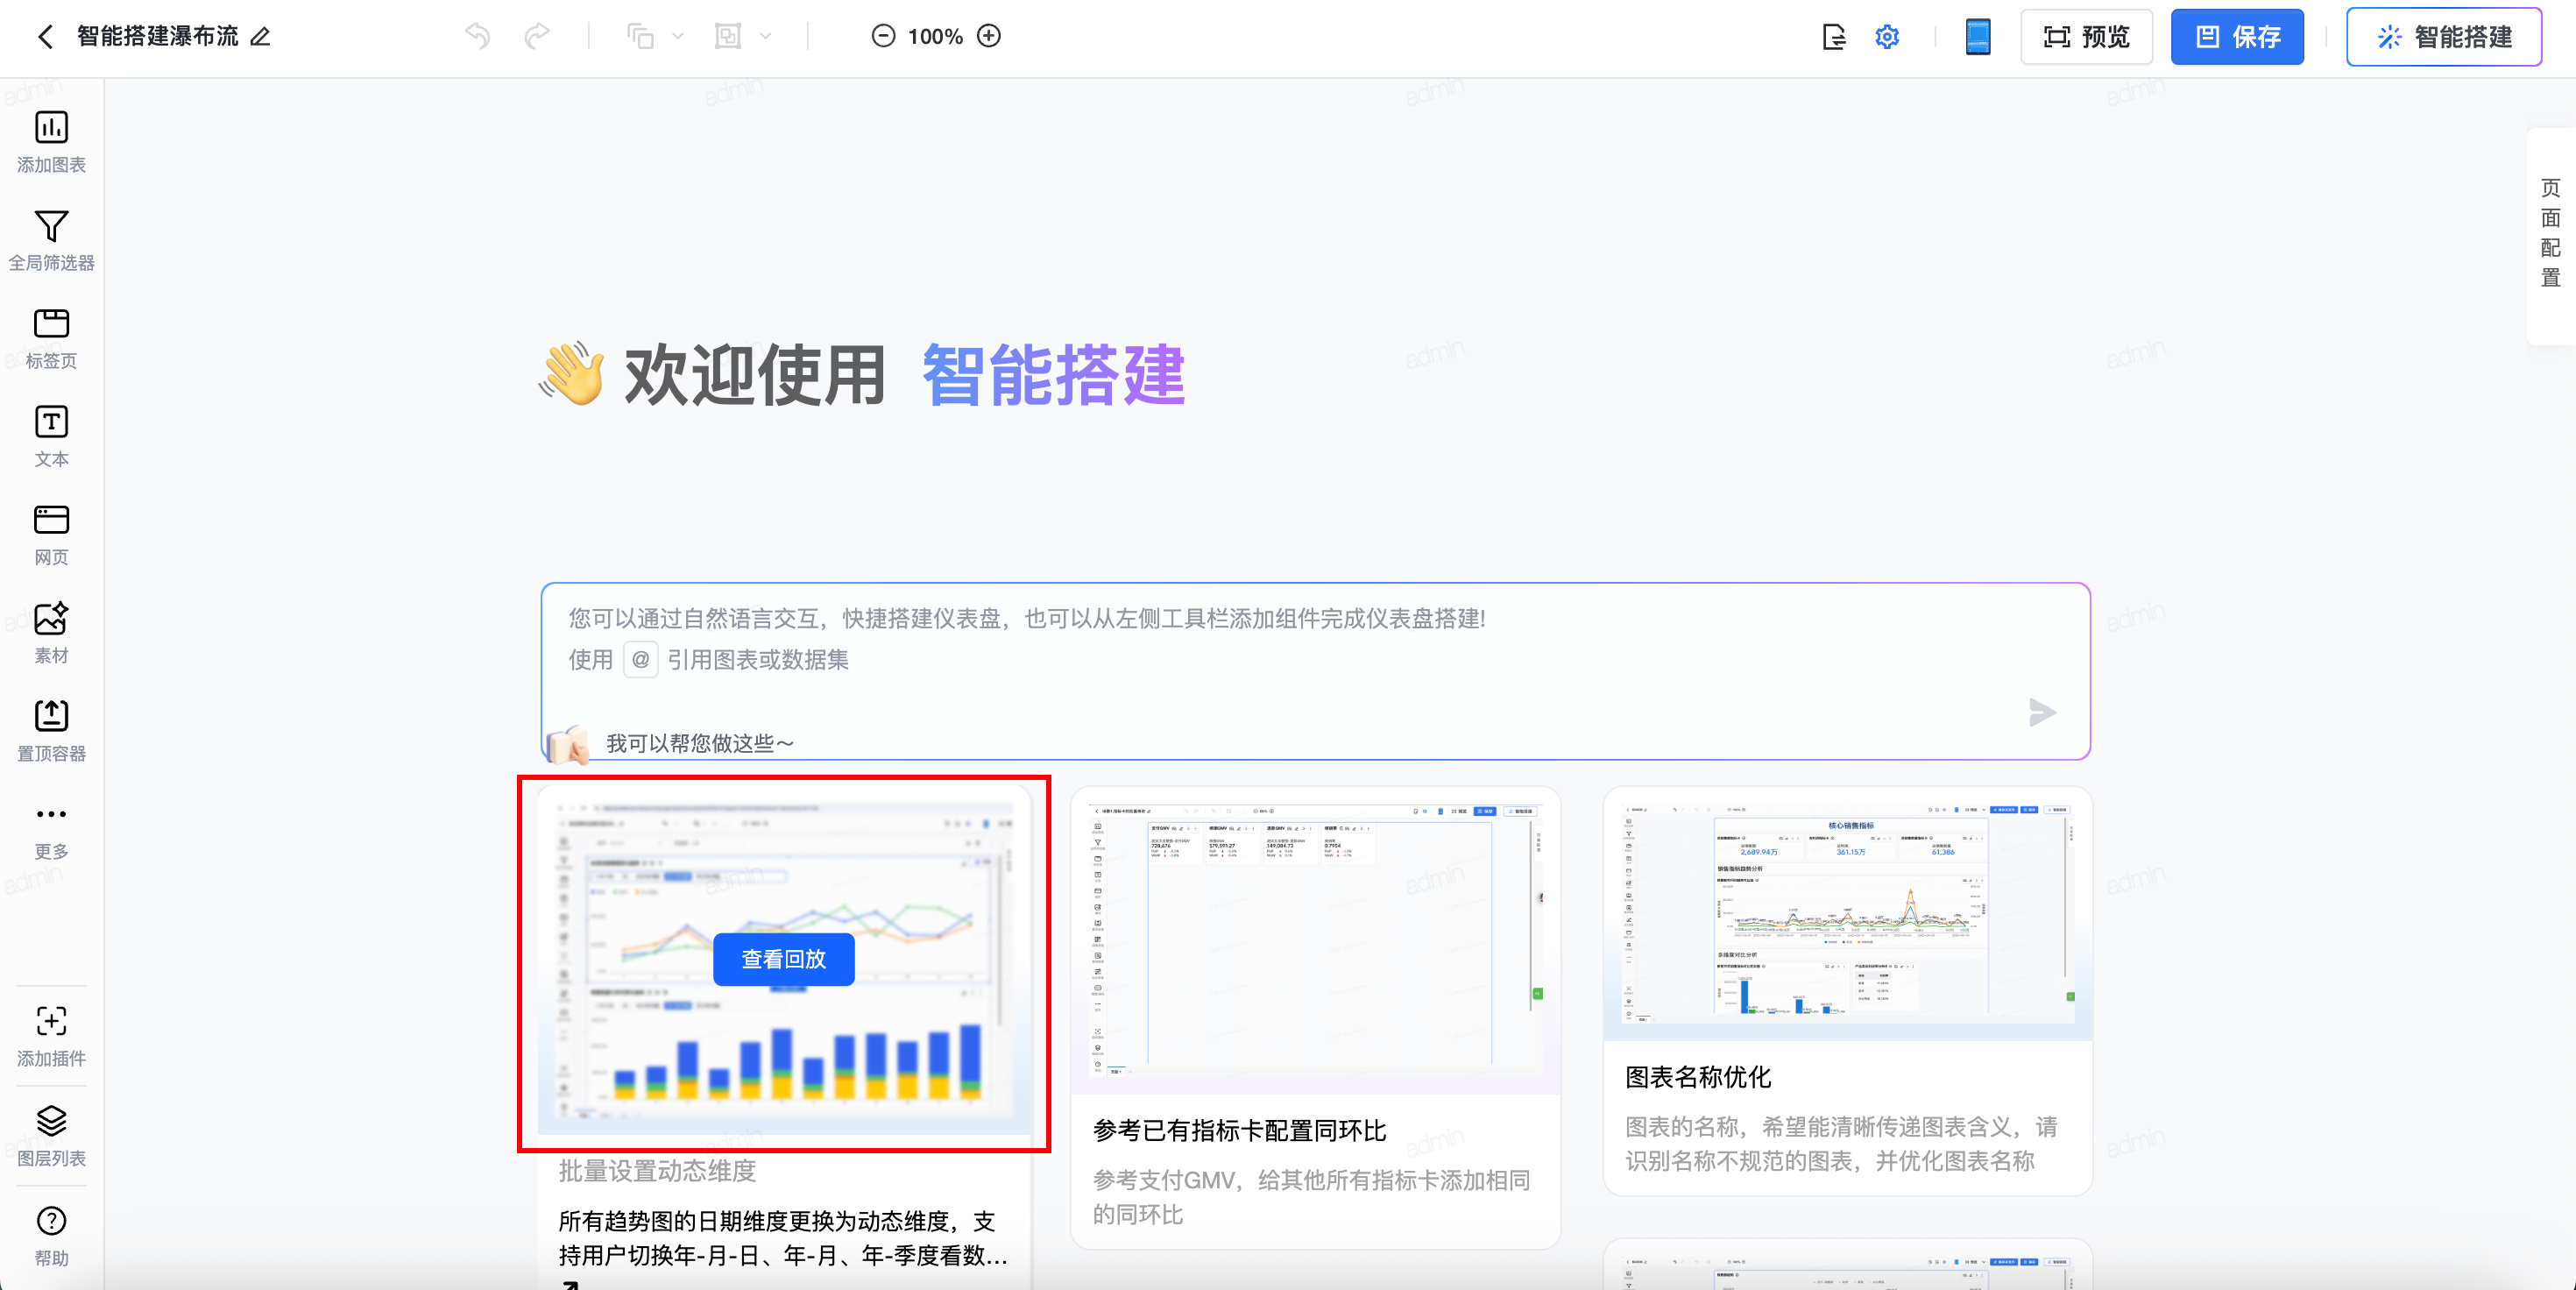This screenshot has height=1290, width=2576.
Task: Expand the copy tool dropdown arrow
Action: tap(678, 37)
